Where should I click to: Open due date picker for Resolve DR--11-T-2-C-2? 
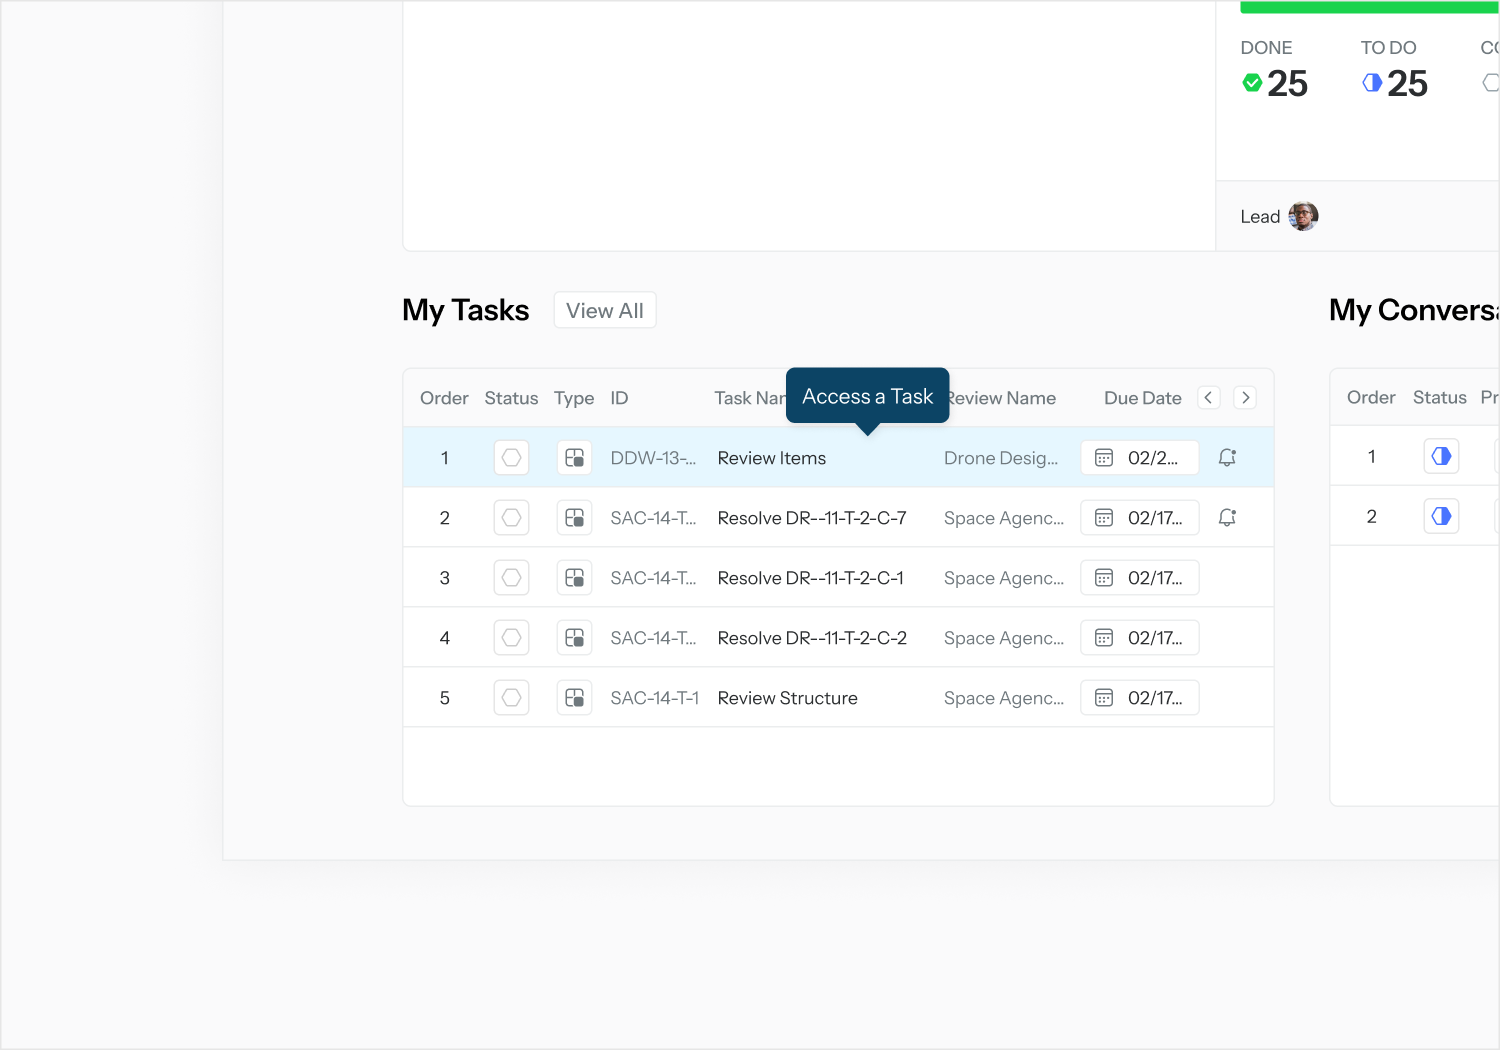coord(1139,638)
